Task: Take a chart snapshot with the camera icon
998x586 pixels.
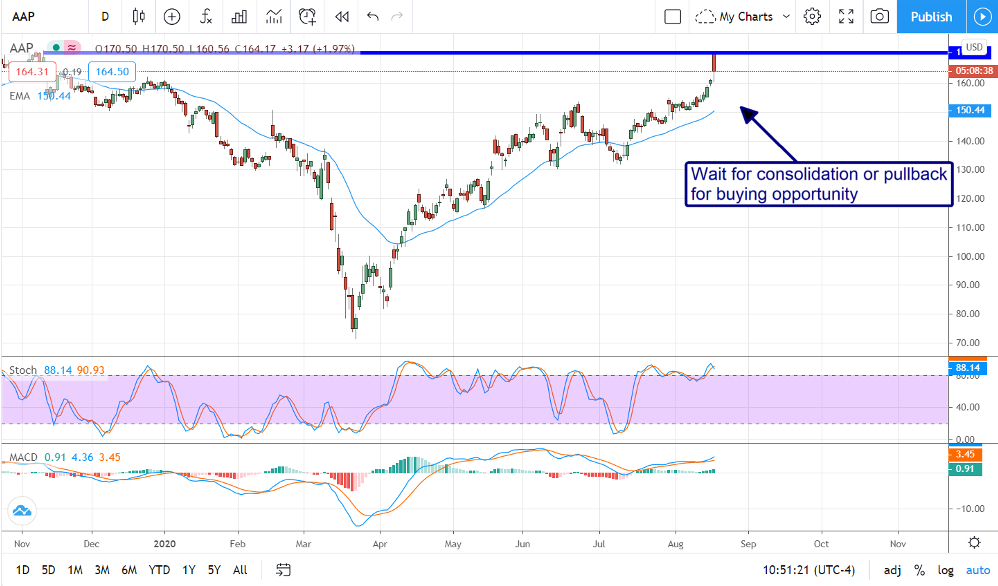Action: [879, 16]
